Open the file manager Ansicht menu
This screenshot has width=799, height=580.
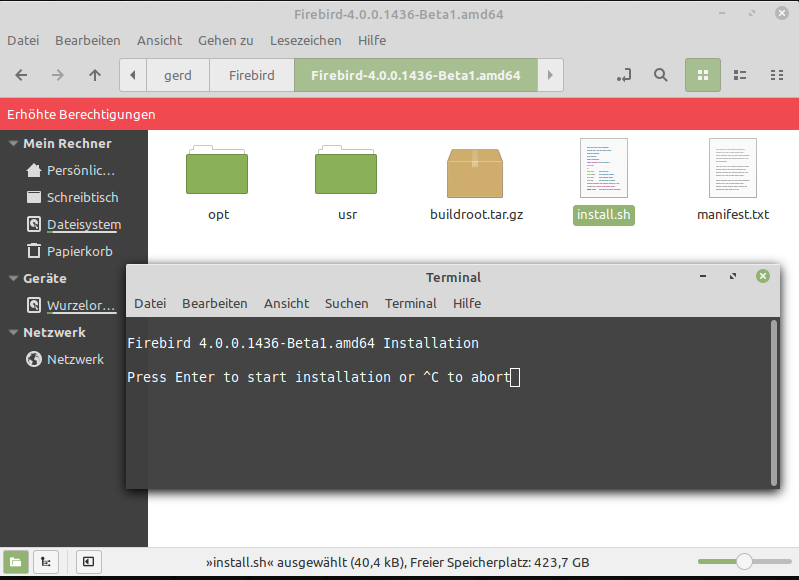(159, 40)
